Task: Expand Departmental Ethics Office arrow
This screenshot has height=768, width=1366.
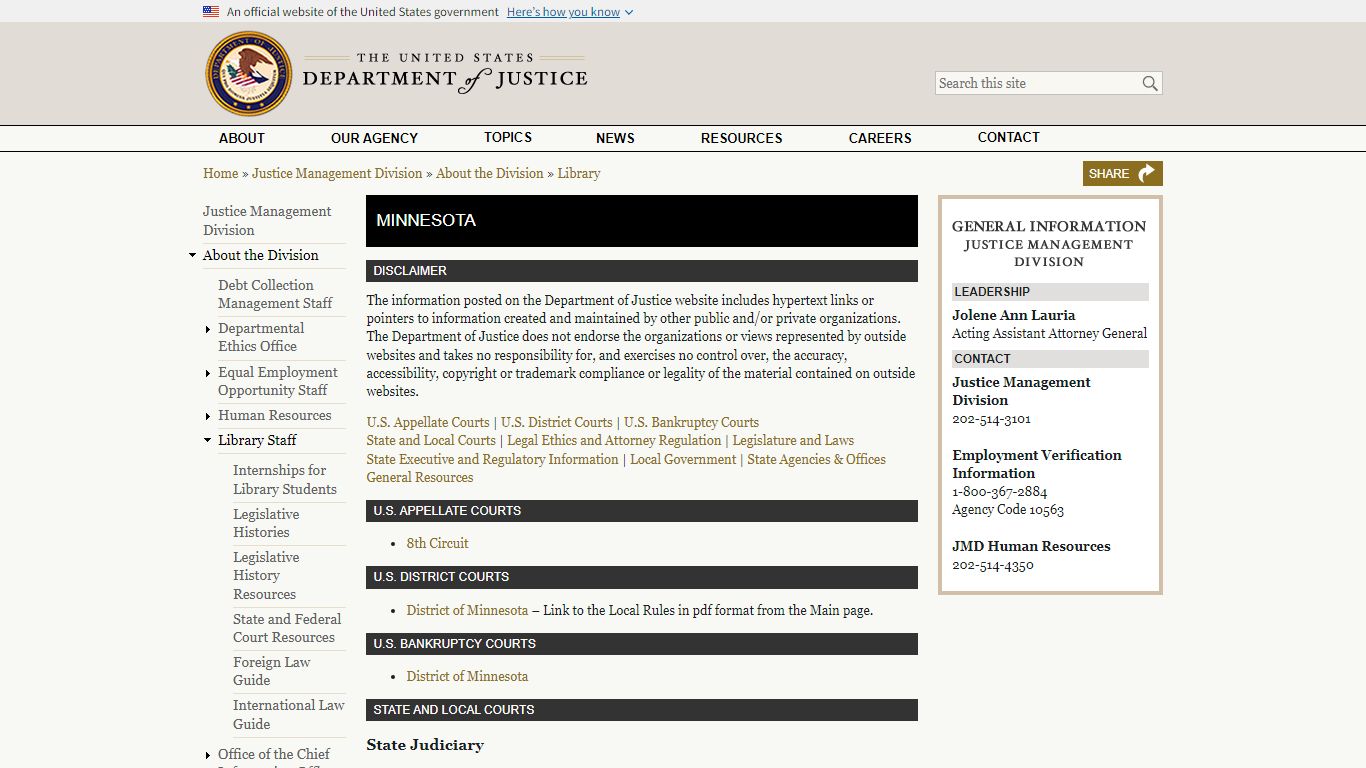Action: click(x=208, y=329)
